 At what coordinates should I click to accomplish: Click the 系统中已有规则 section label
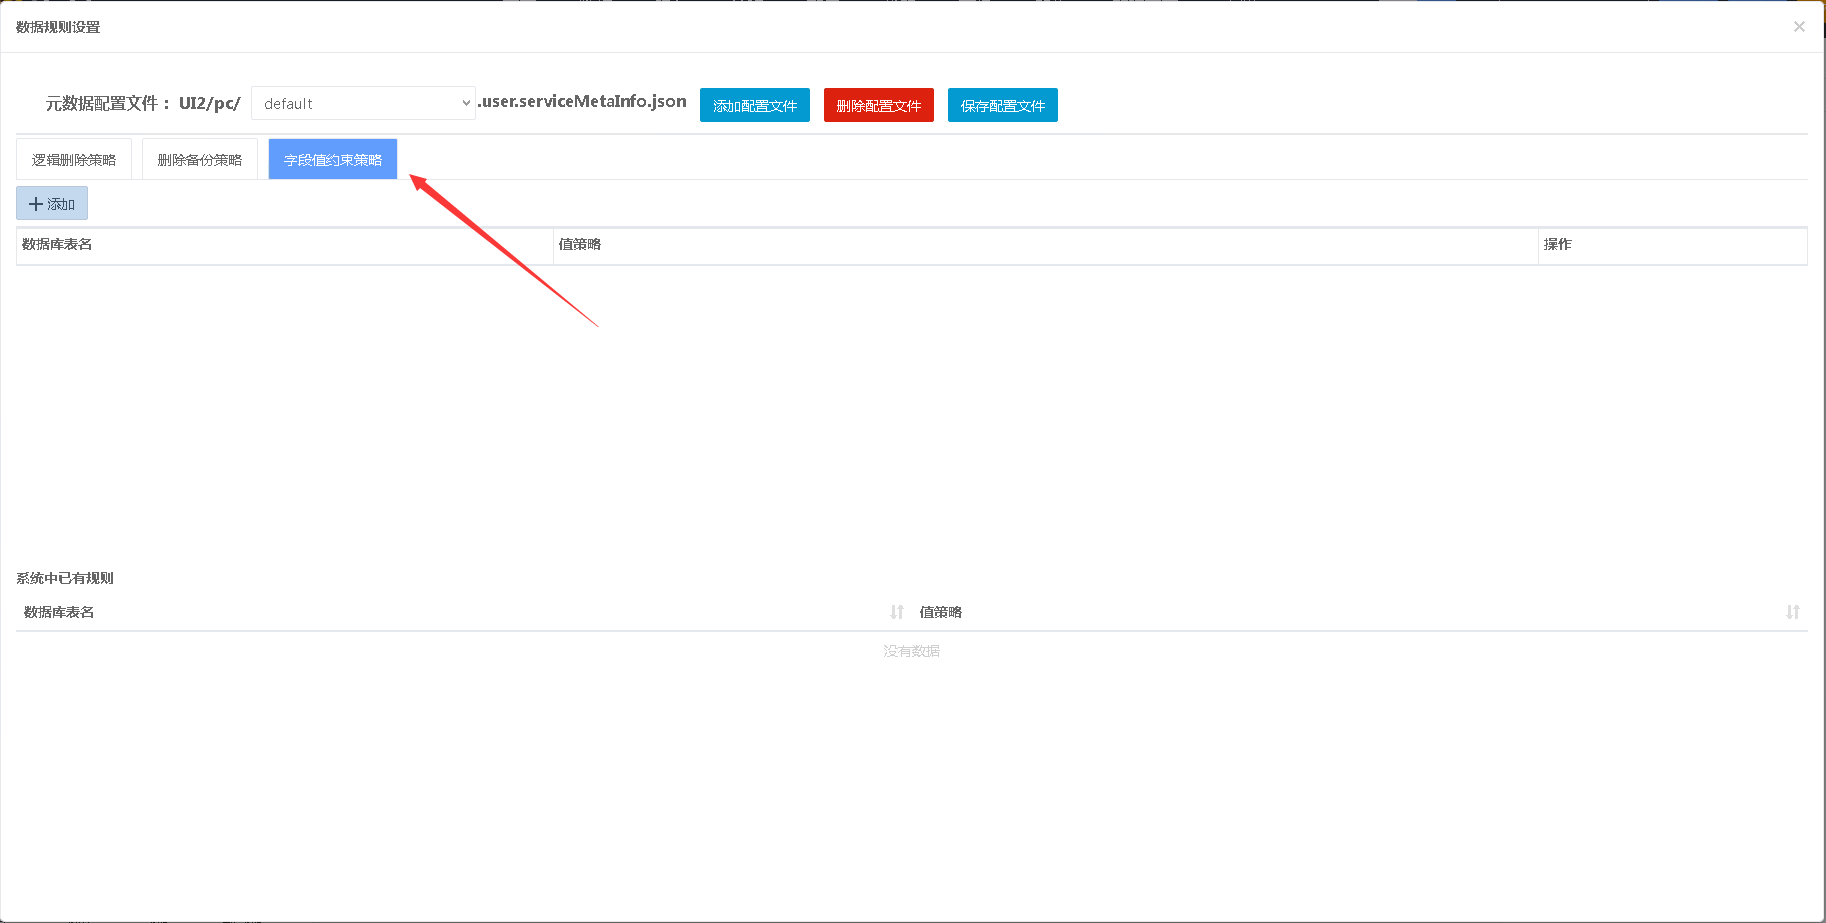pos(65,578)
